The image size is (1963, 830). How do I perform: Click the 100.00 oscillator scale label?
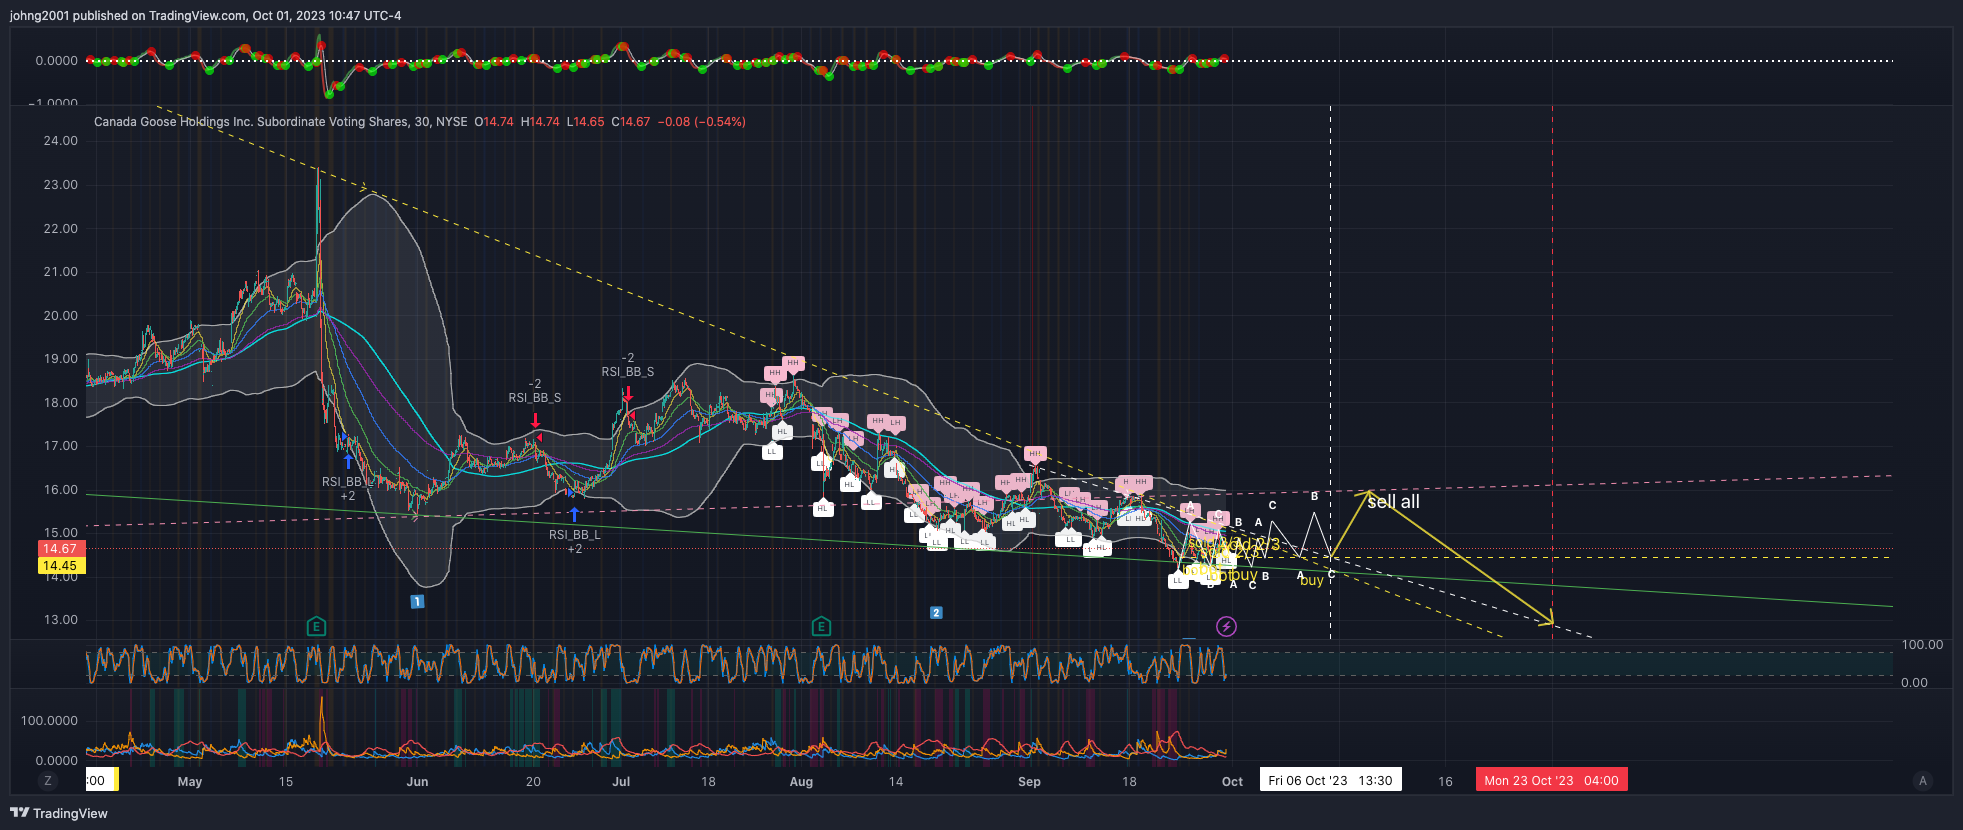[1922, 645]
